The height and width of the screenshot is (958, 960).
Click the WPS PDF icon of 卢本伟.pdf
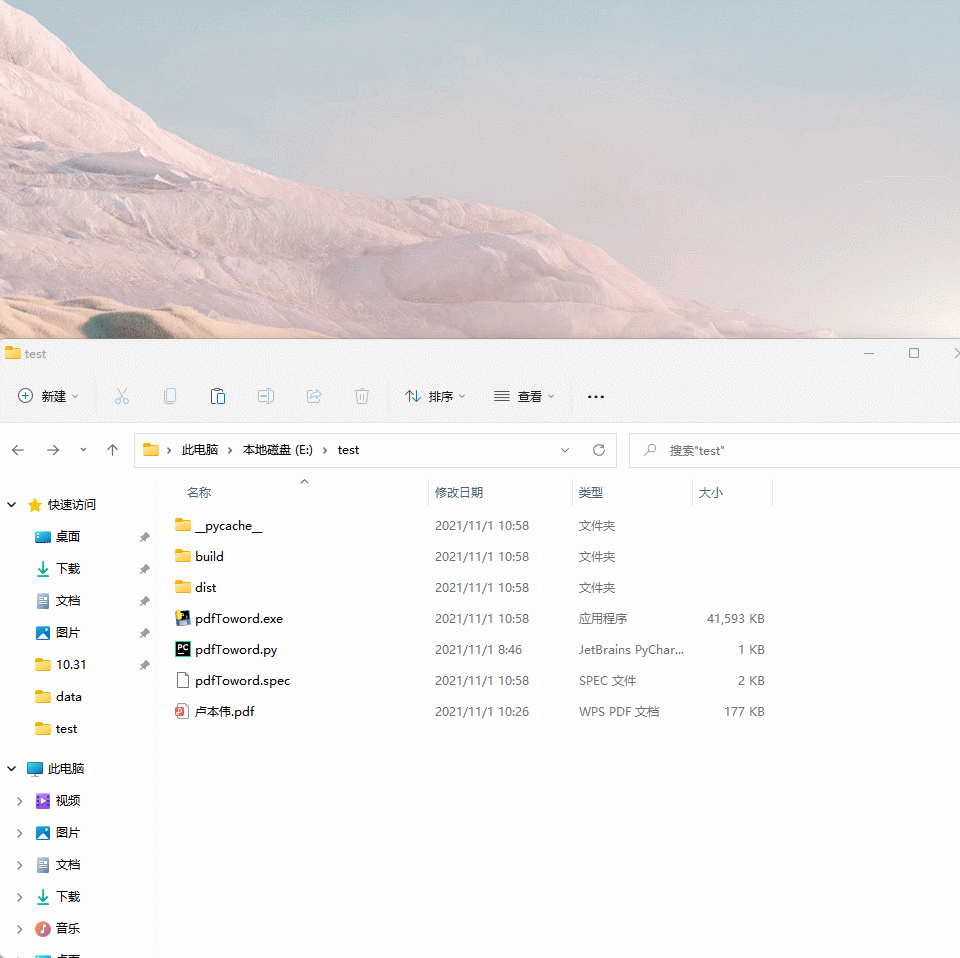181,711
